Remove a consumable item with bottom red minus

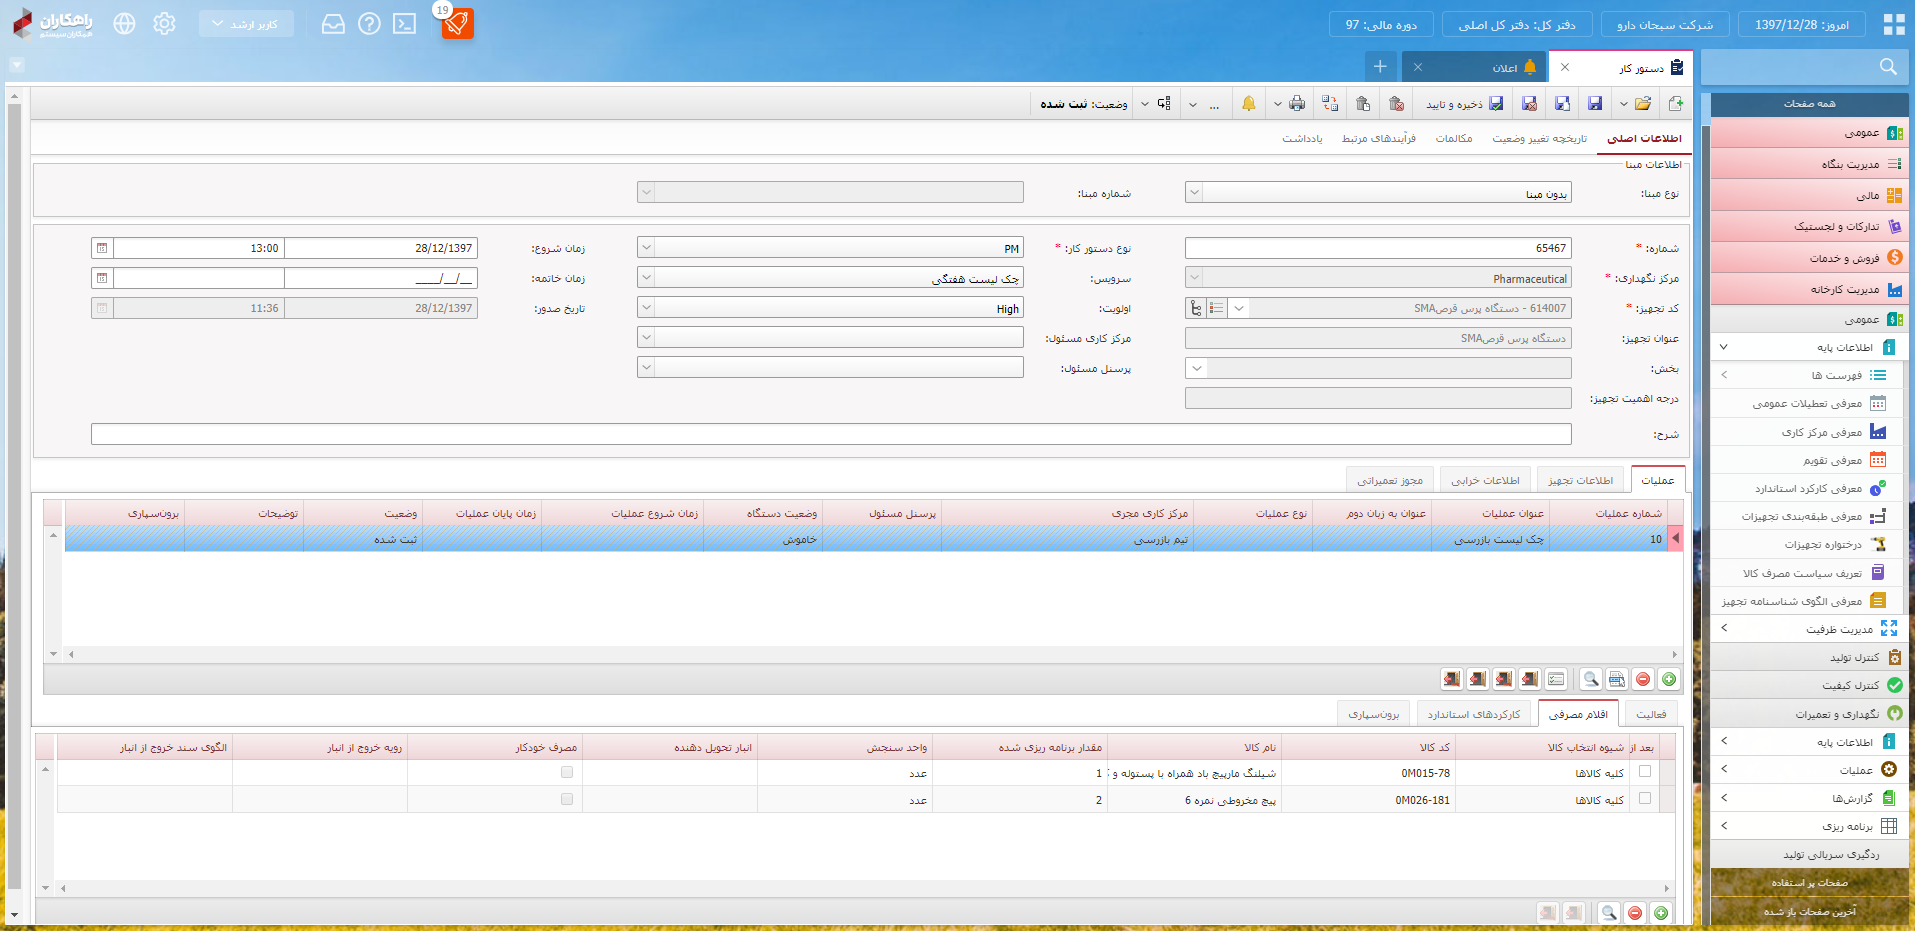1635,913
